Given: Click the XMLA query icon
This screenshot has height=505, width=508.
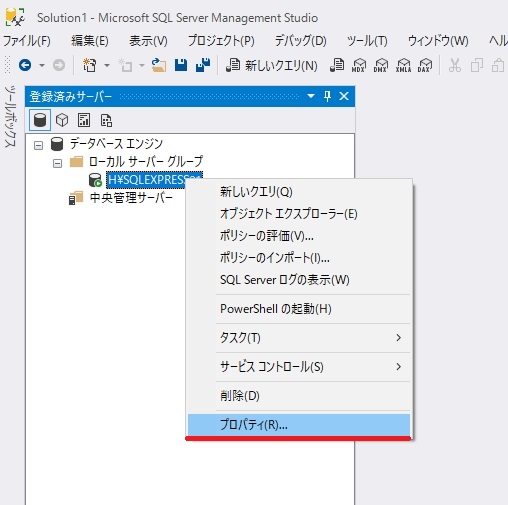Looking at the screenshot, I should click(x=403, y=65).
